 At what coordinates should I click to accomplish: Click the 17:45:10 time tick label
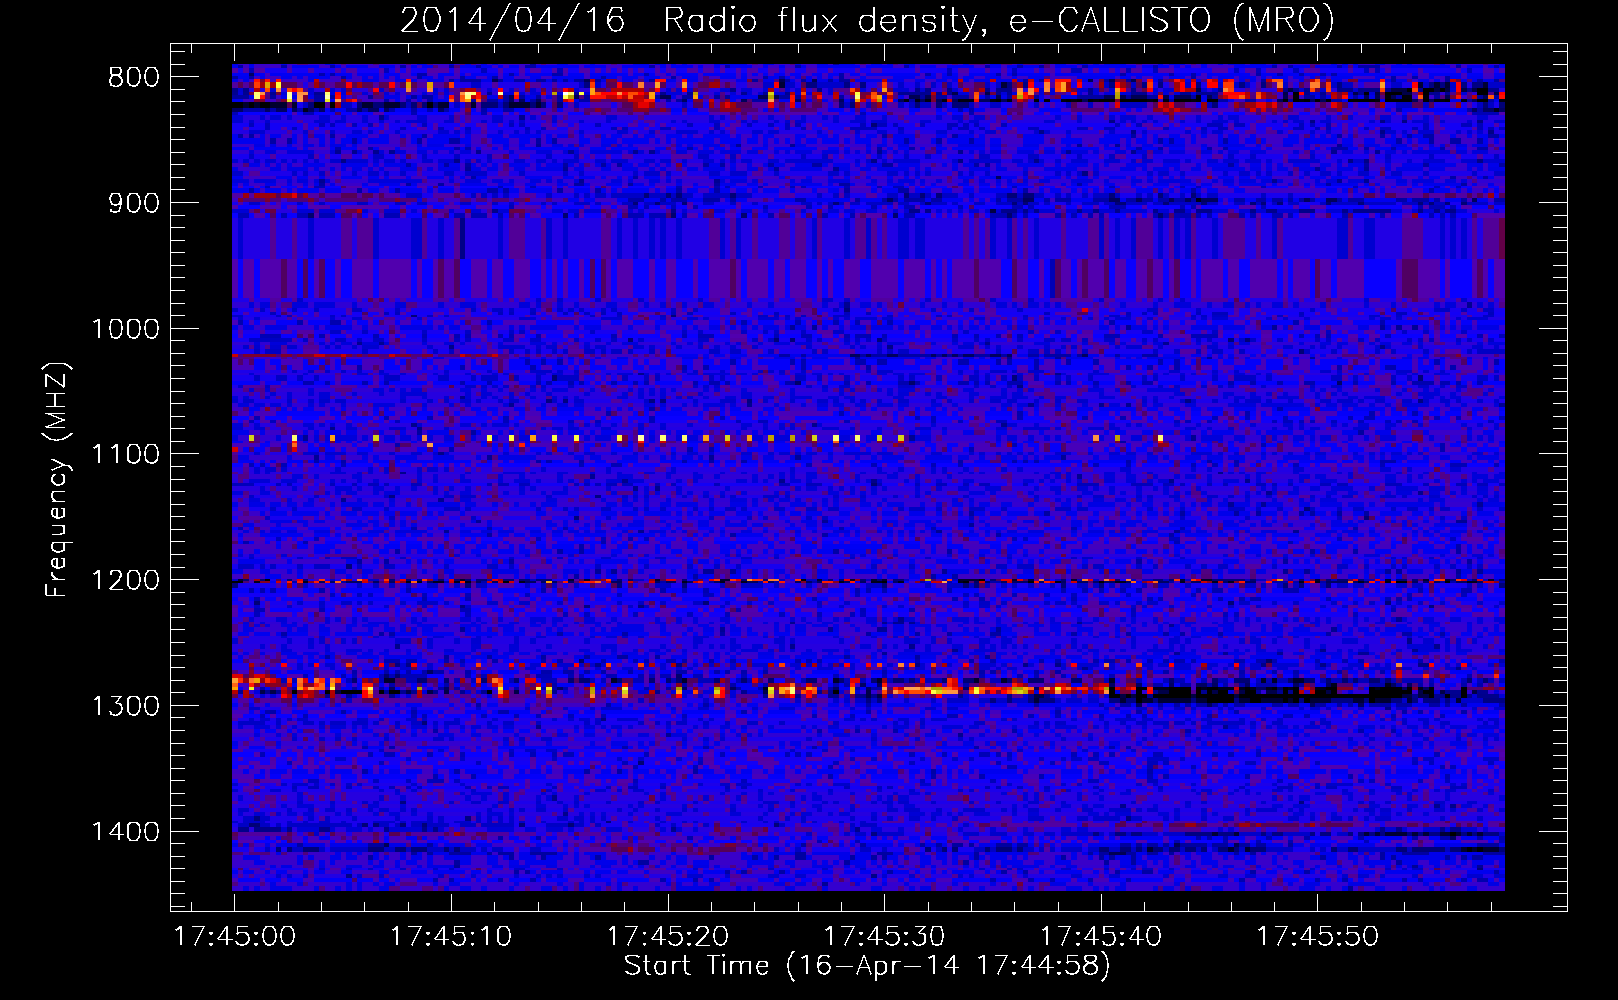(451, 937)
